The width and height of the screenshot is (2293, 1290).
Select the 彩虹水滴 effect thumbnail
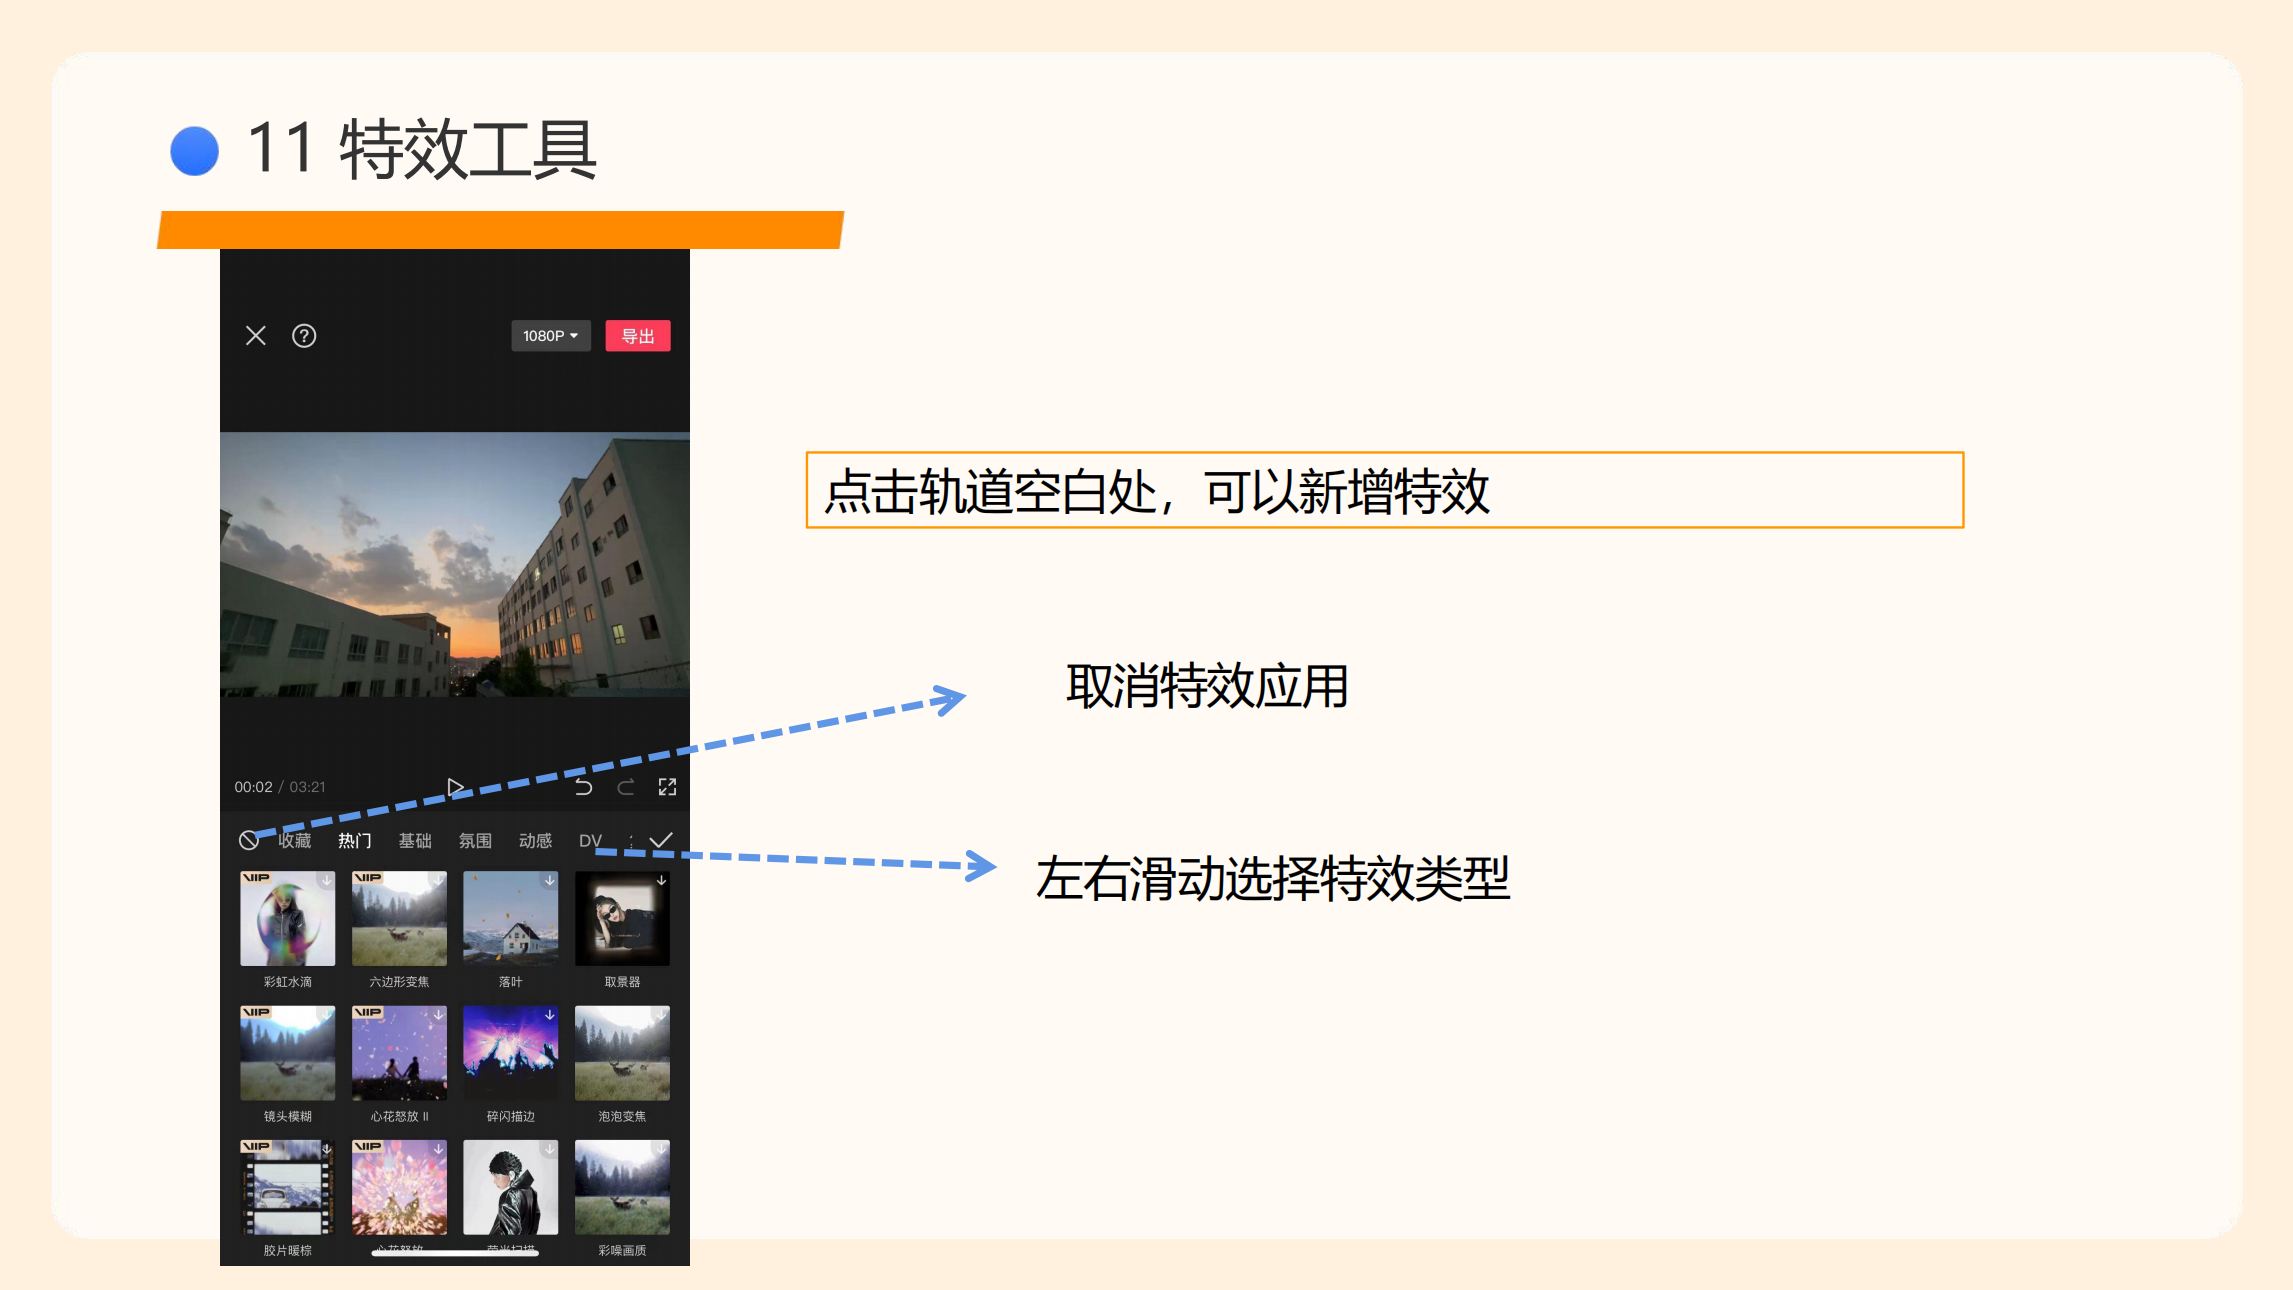coord(288,918)
